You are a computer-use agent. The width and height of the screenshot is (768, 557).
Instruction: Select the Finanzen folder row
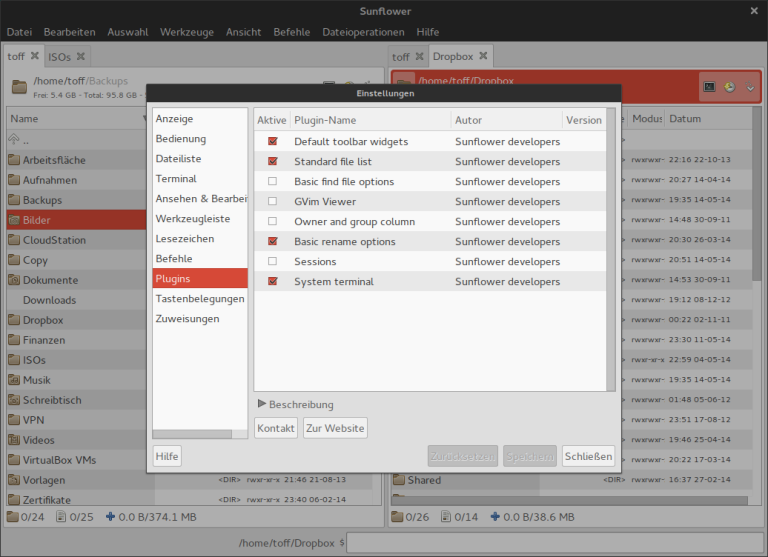pyautogui.click(x=77, y=340)
